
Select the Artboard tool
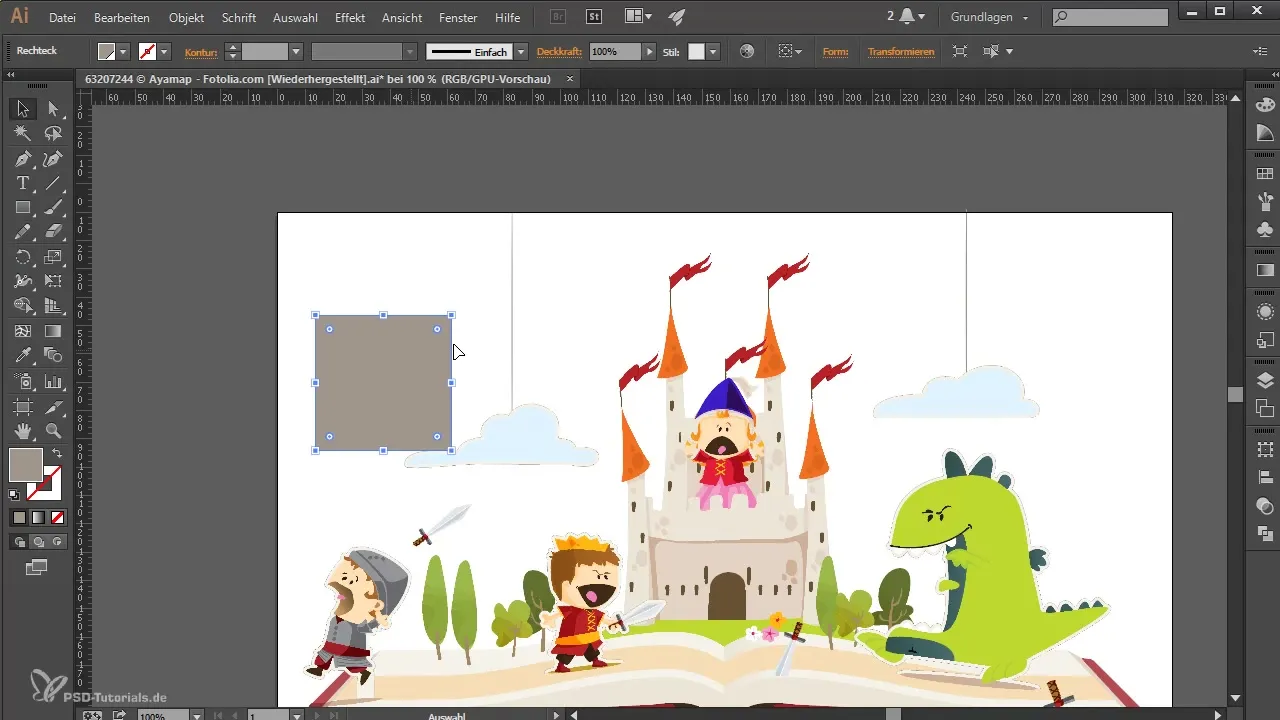(22, 406)
